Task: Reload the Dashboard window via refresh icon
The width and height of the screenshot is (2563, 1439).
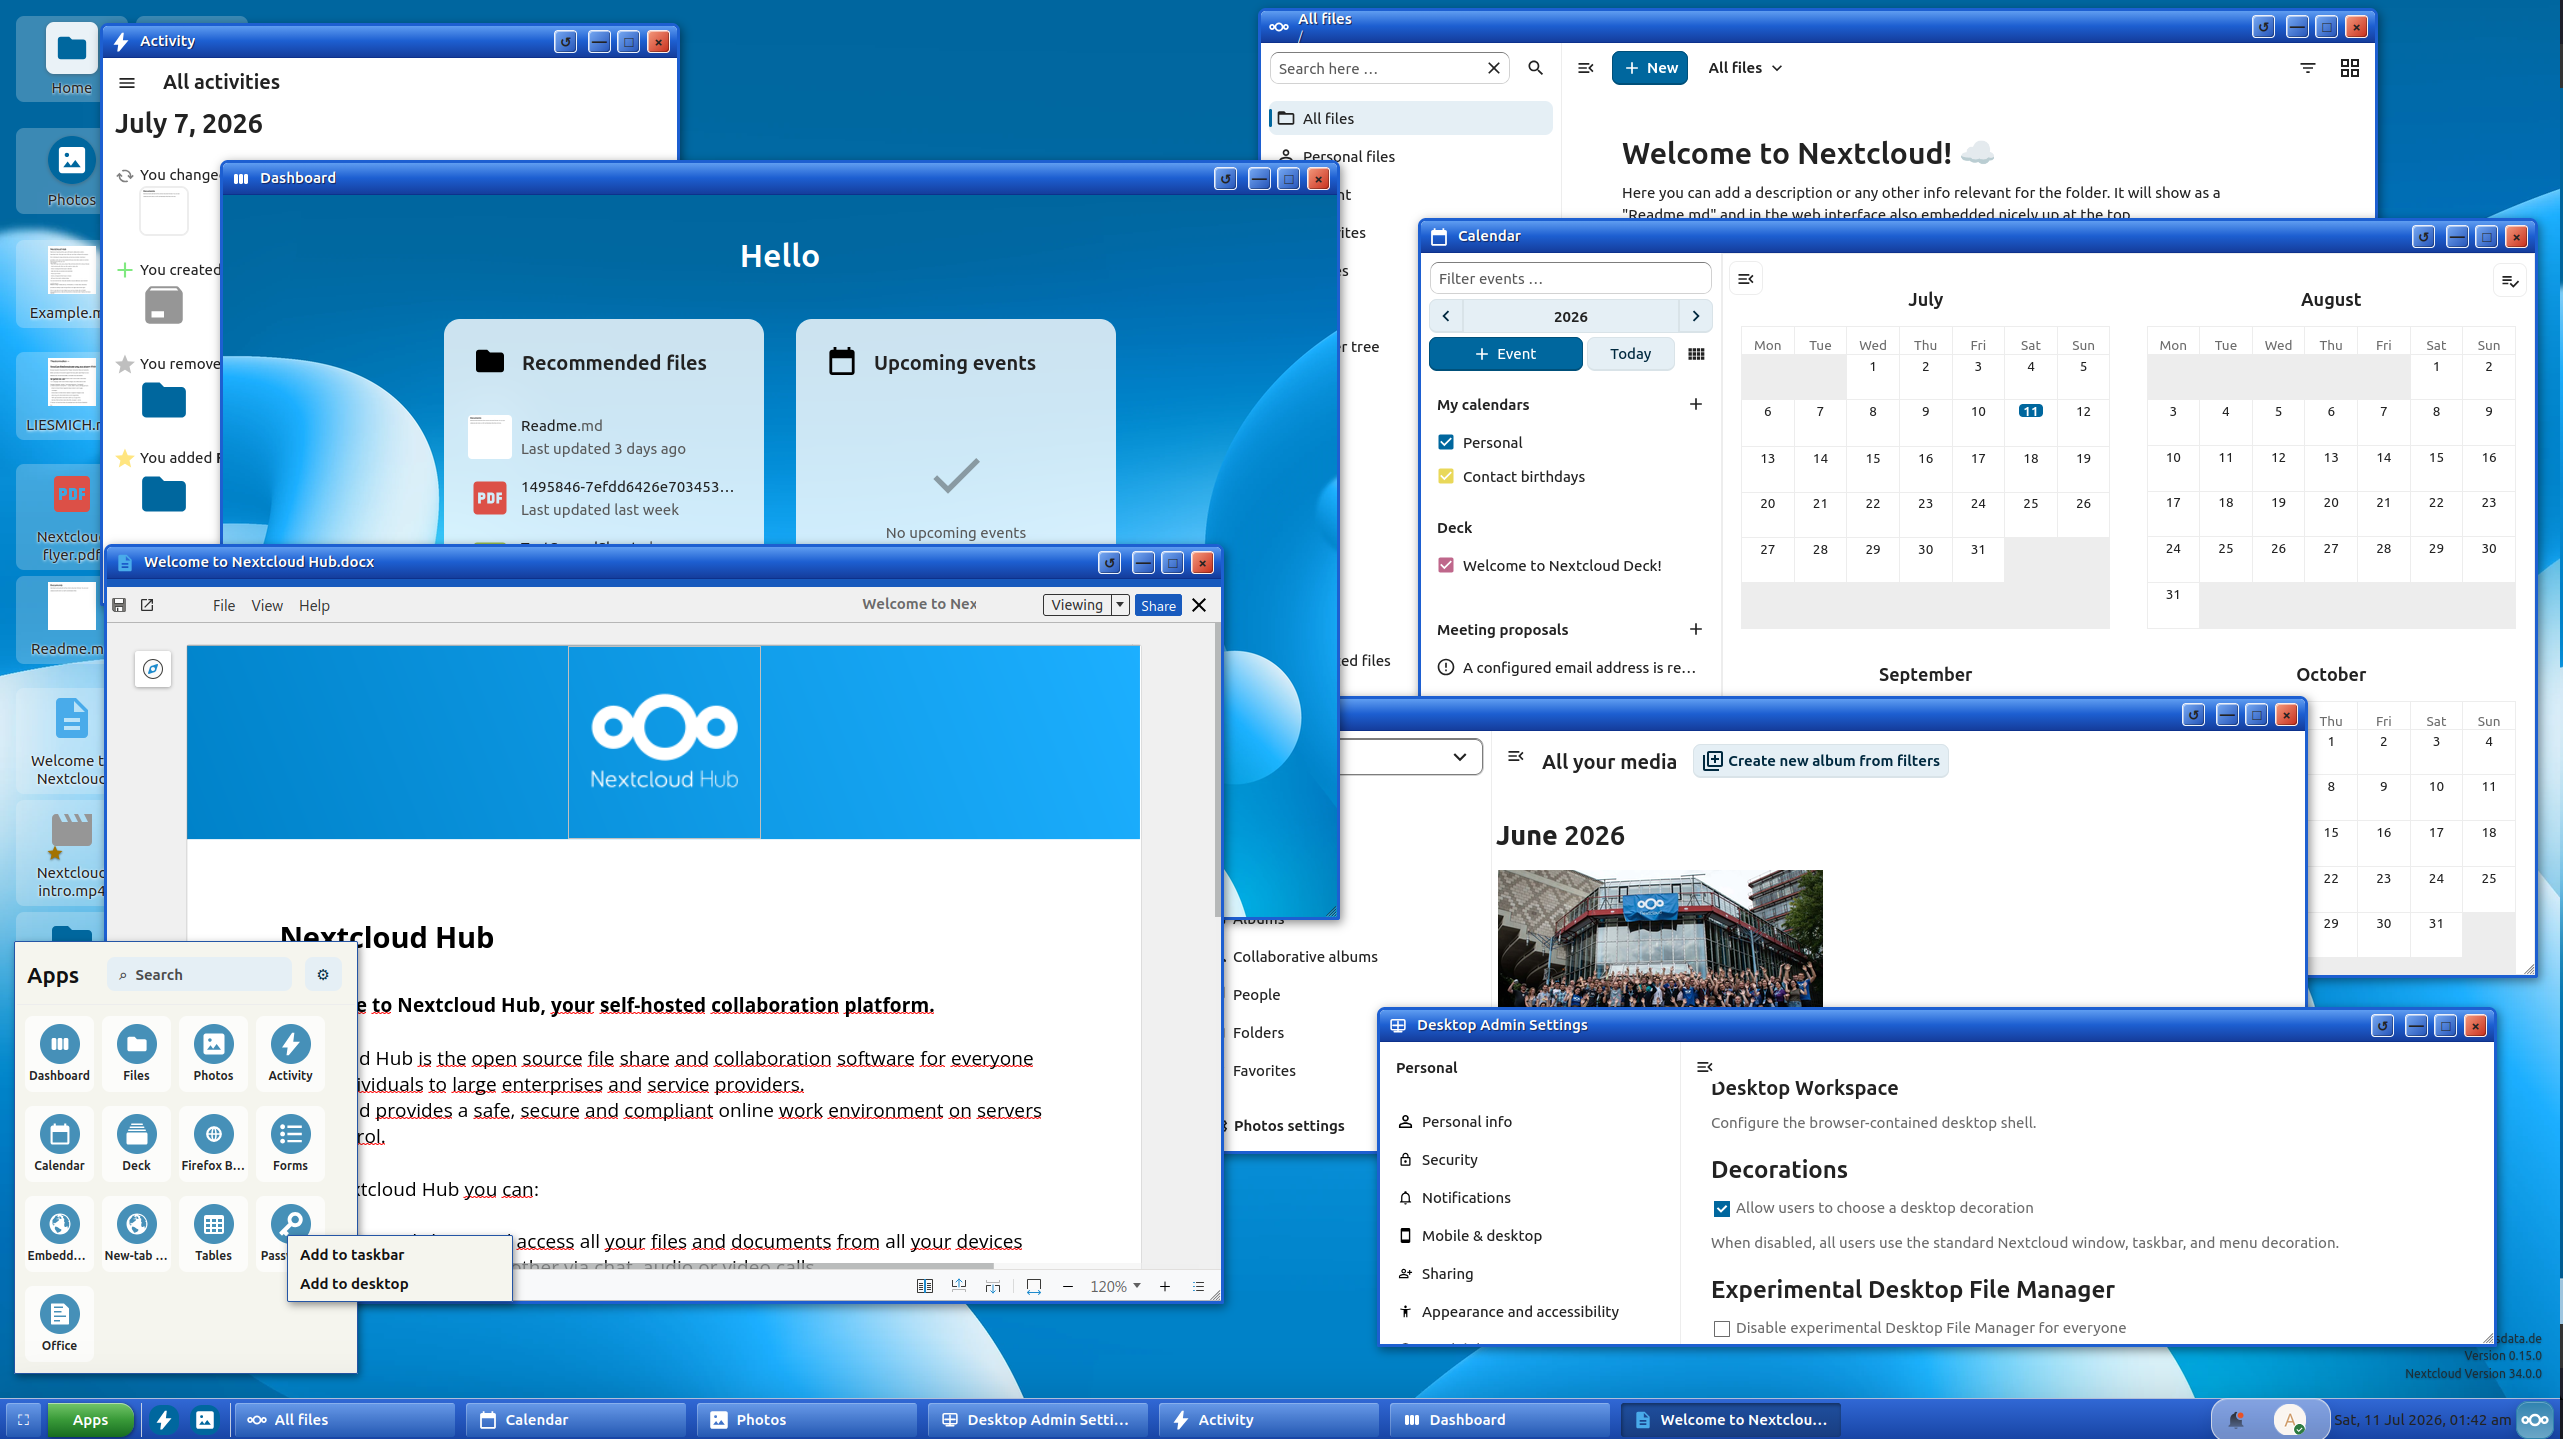Action: pos(1225,179)
